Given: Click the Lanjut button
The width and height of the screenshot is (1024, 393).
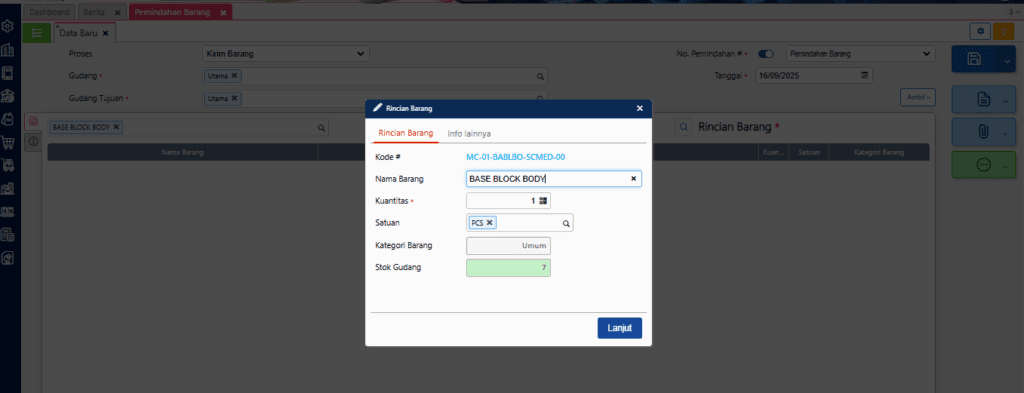Looking at the screenshot, I should 619,328.
